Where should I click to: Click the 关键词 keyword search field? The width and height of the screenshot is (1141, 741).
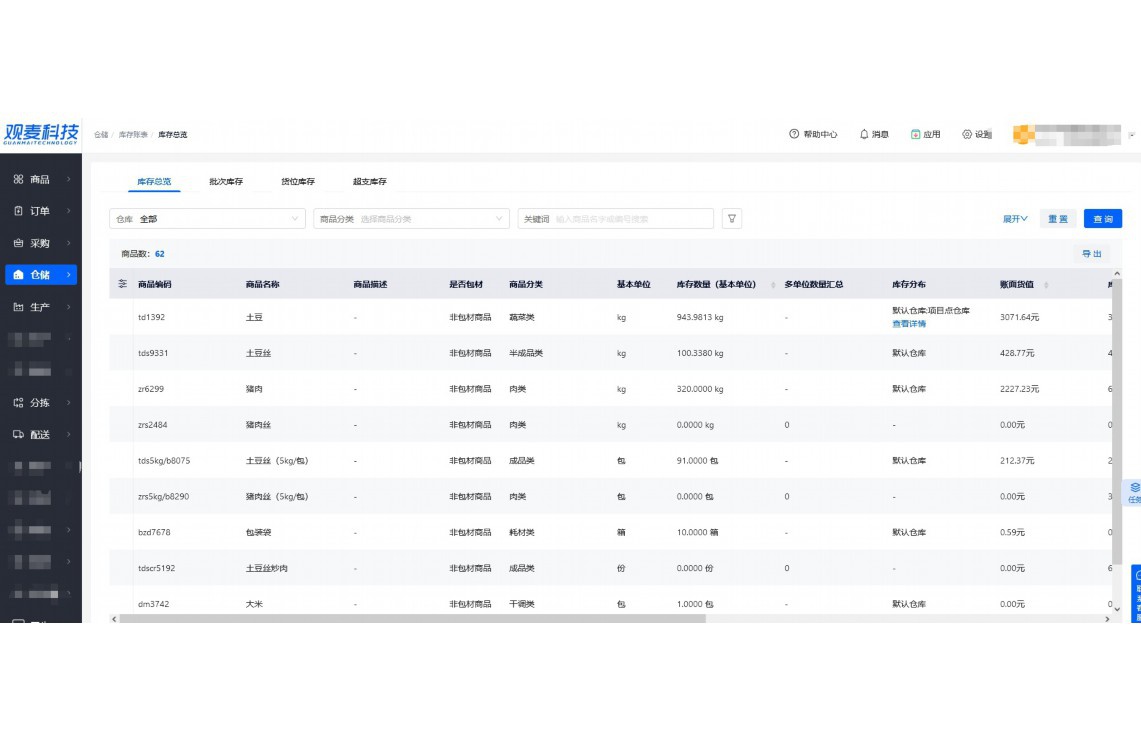(x=630, y=219)
